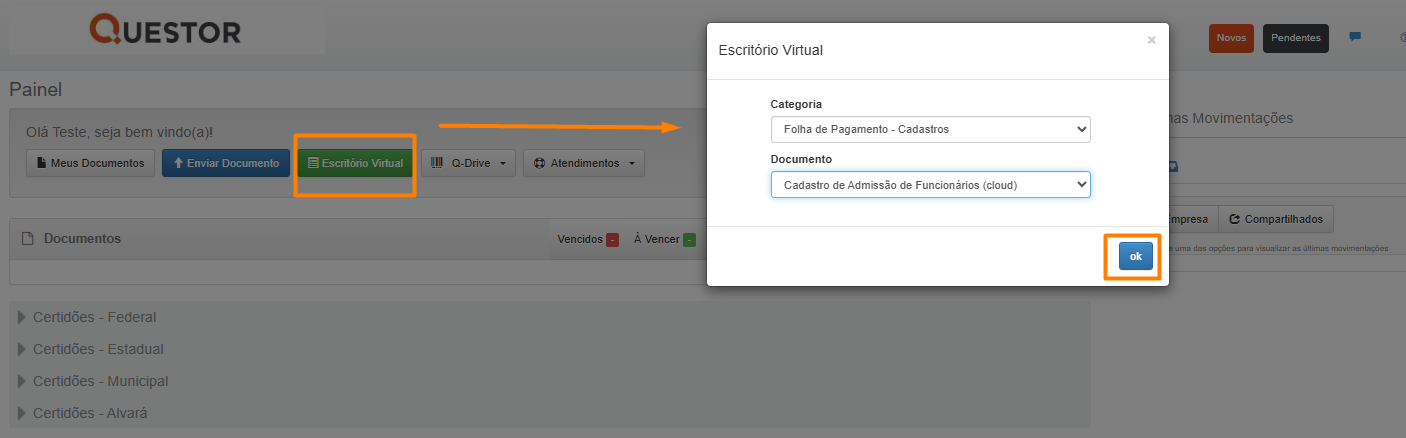The height and width of the screenshot is (438, 1406).
Task: Click the red Vencidos indicator
Action: pos(612,240)
